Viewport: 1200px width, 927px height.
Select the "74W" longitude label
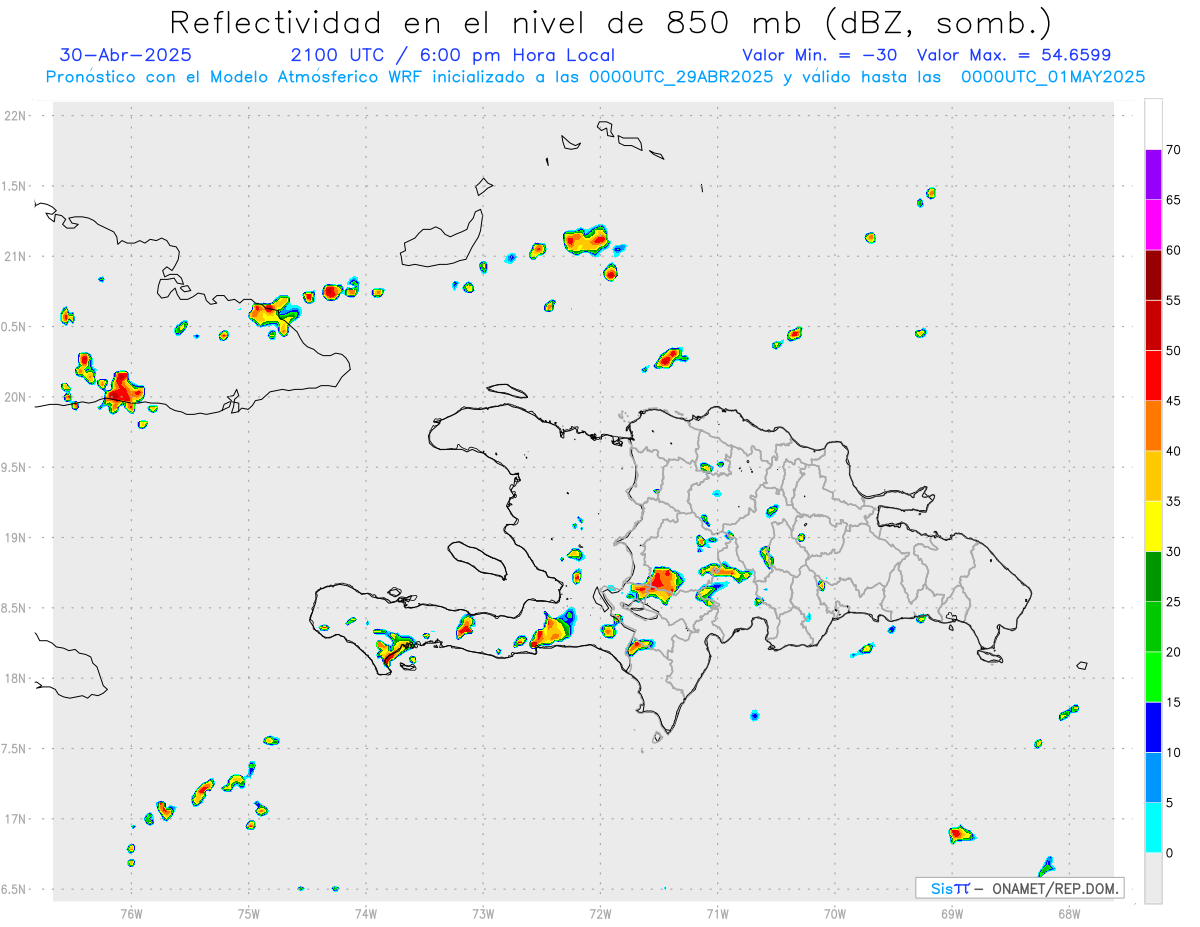click(x=366, y=913)
